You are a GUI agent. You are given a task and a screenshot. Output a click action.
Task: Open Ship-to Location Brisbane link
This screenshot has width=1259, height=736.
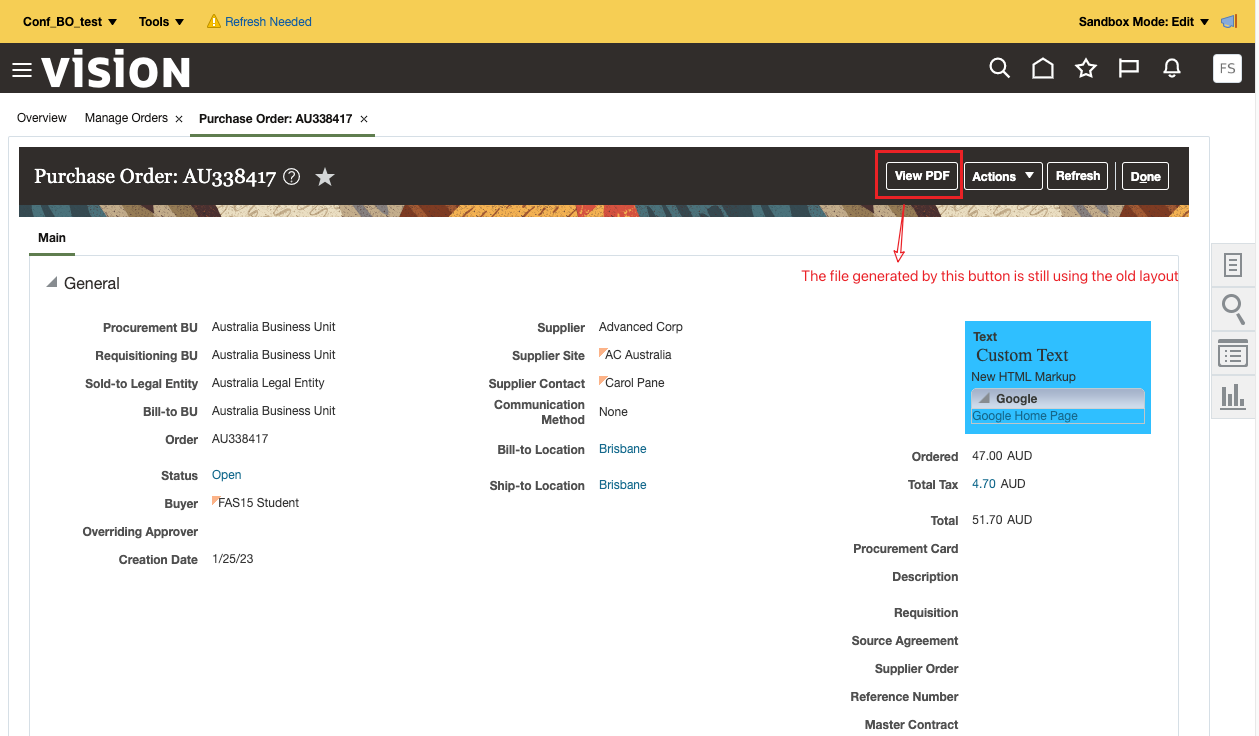[623, 485]
